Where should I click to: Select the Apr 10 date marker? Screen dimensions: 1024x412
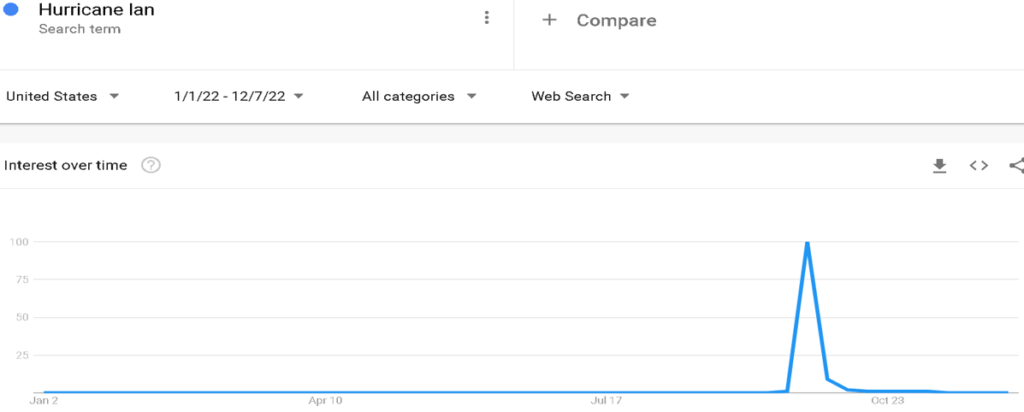325,401
